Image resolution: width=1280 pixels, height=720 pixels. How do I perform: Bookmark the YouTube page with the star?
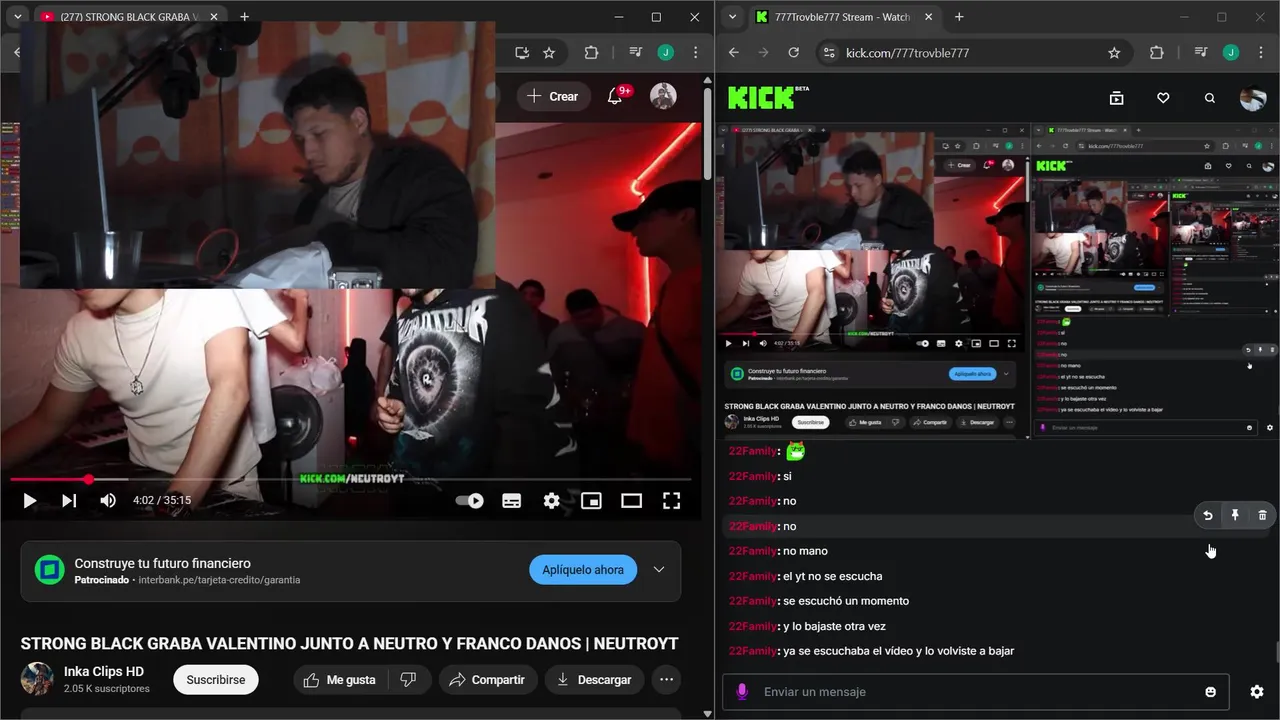coord(549,53)
